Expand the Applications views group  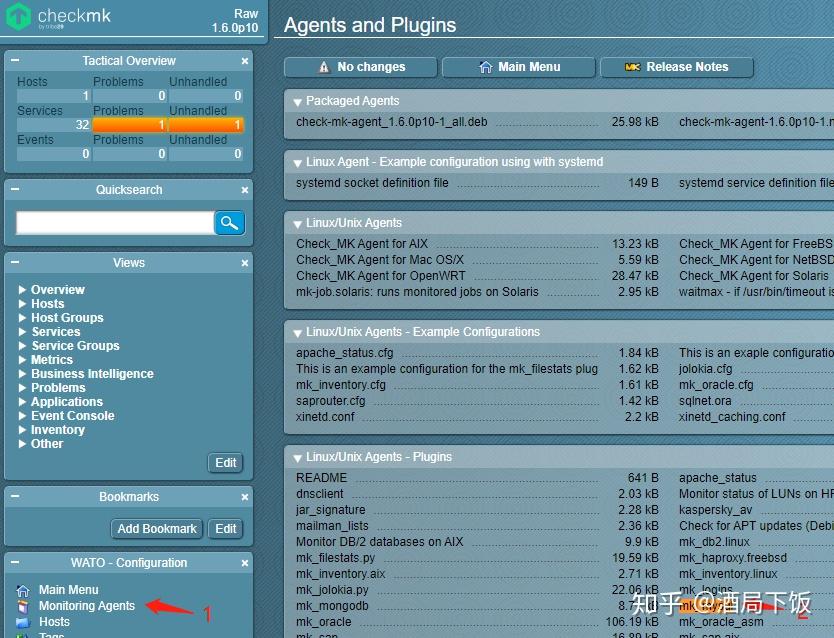22,401
